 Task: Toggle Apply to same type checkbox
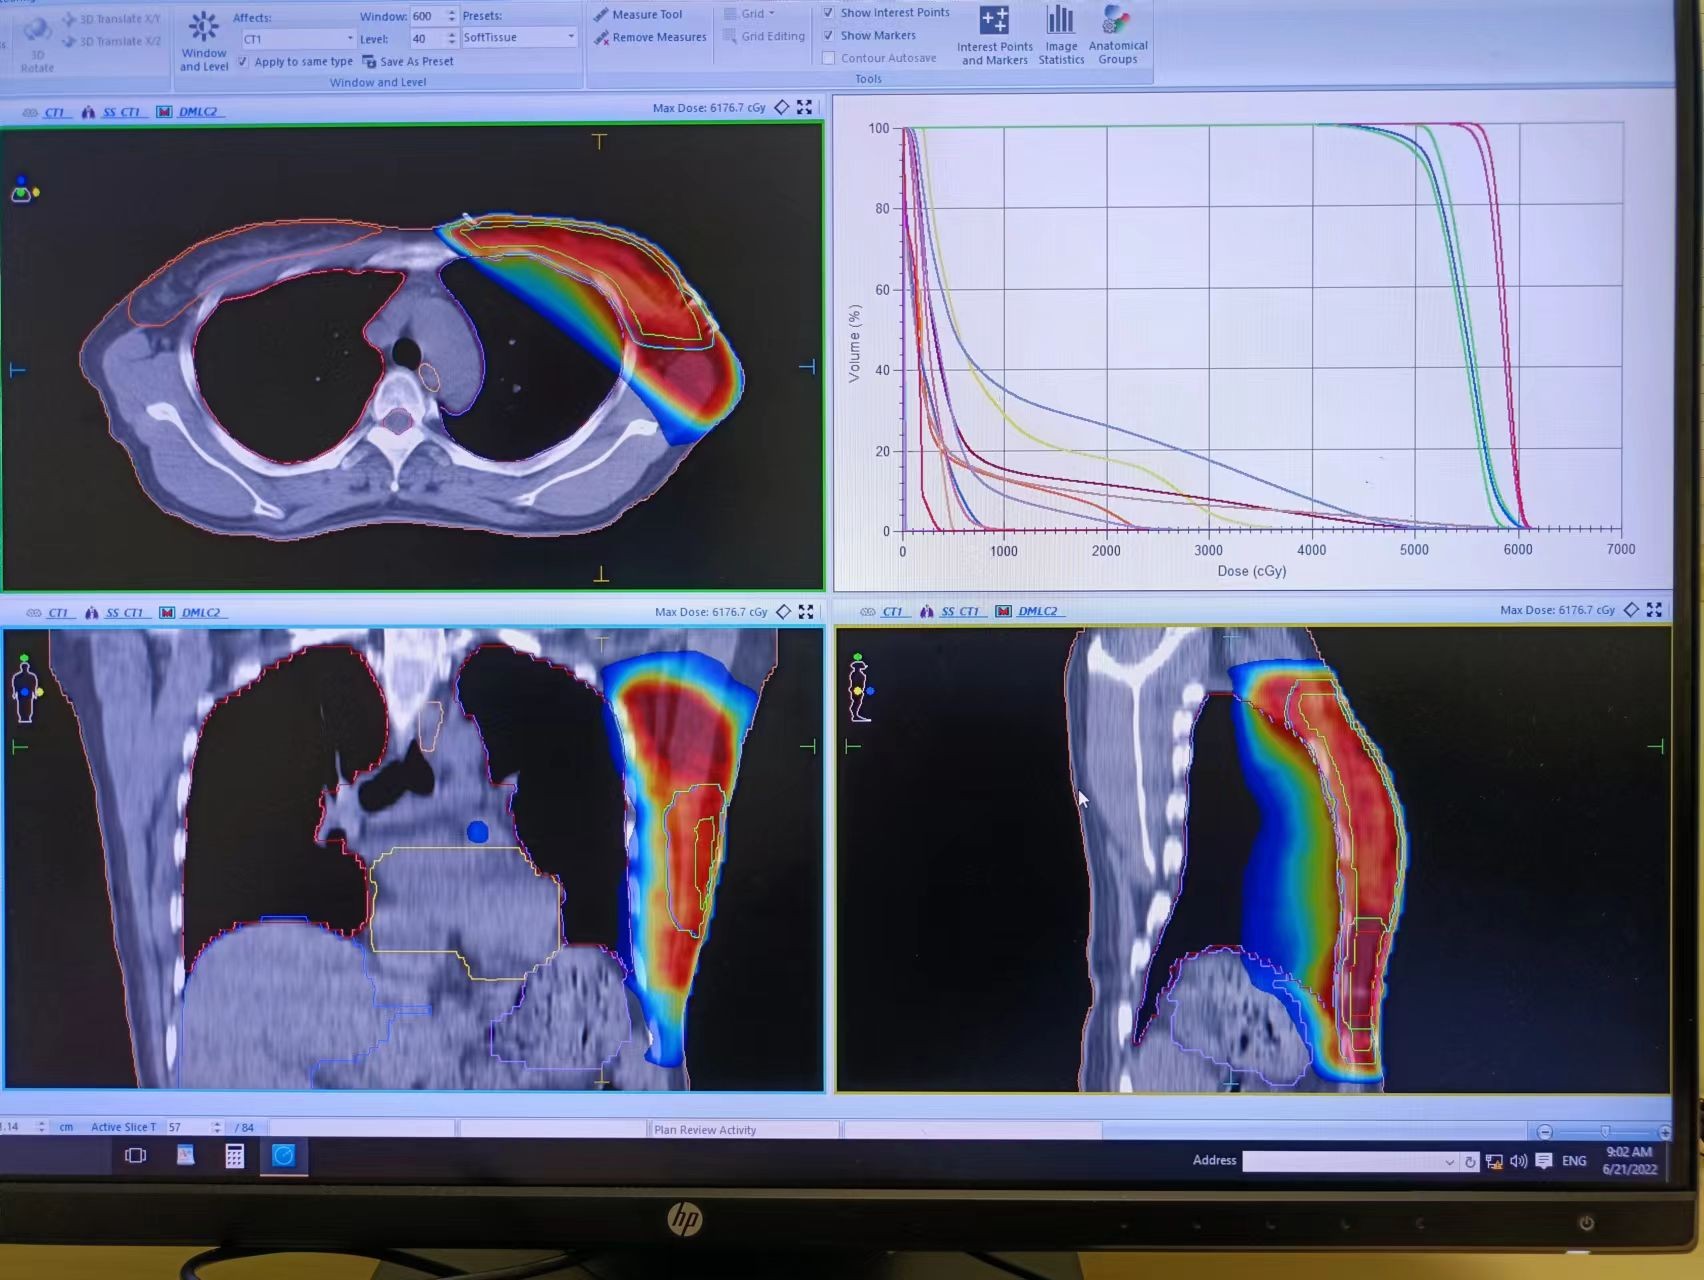coord(243,62)
